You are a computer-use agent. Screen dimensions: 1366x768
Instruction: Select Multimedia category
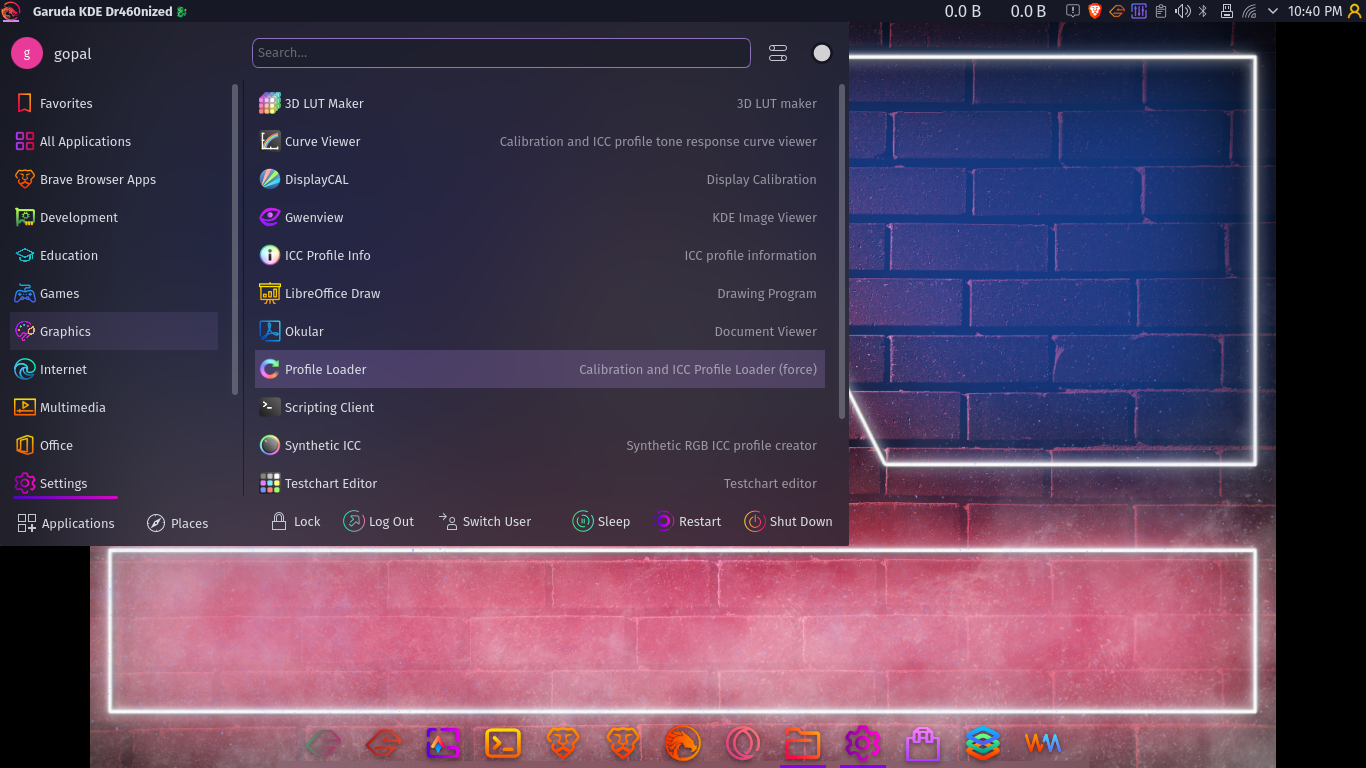pos(114,407)
